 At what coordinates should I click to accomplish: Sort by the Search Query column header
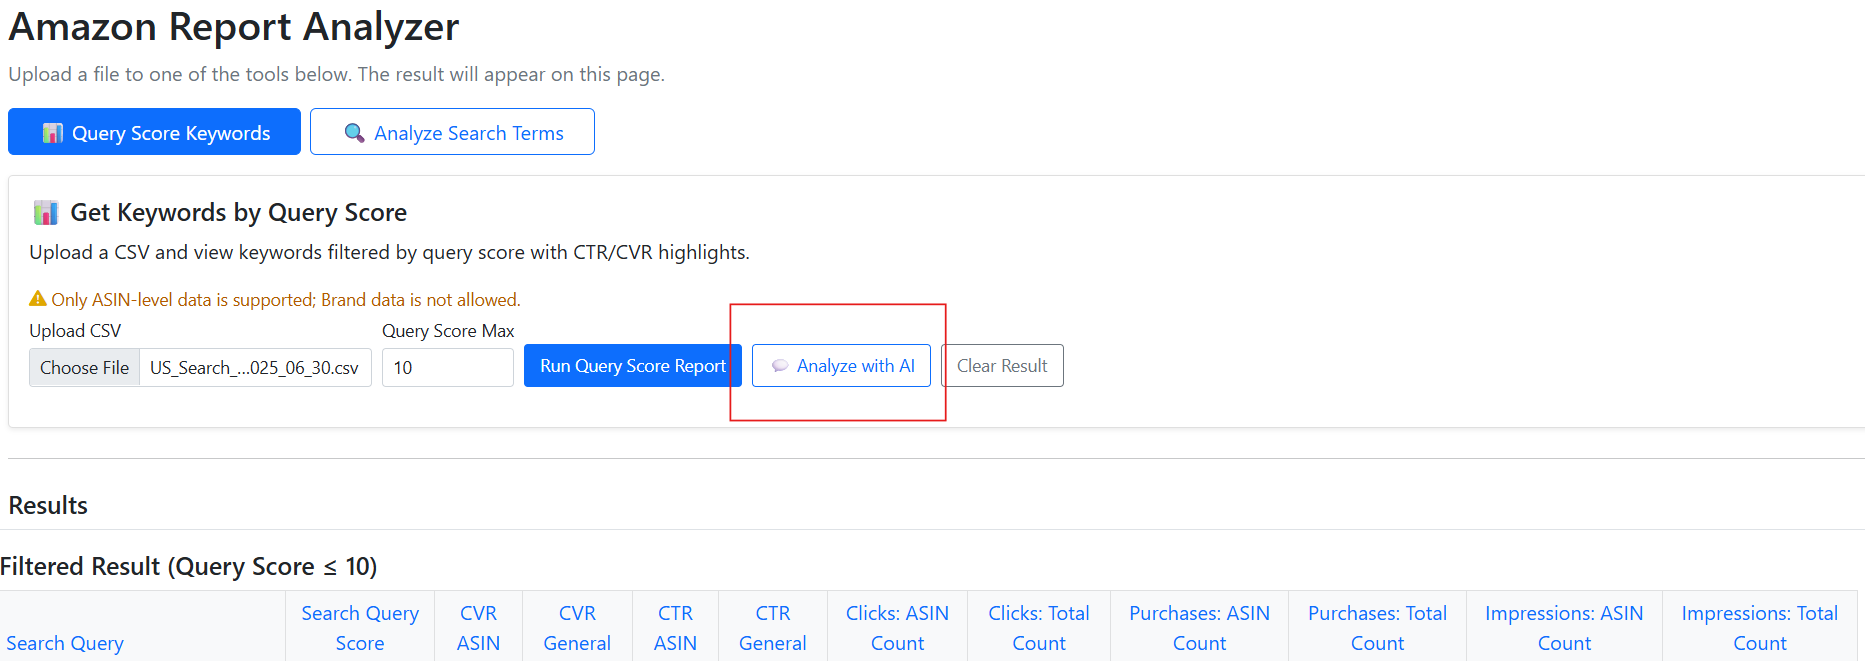(65, 643)
